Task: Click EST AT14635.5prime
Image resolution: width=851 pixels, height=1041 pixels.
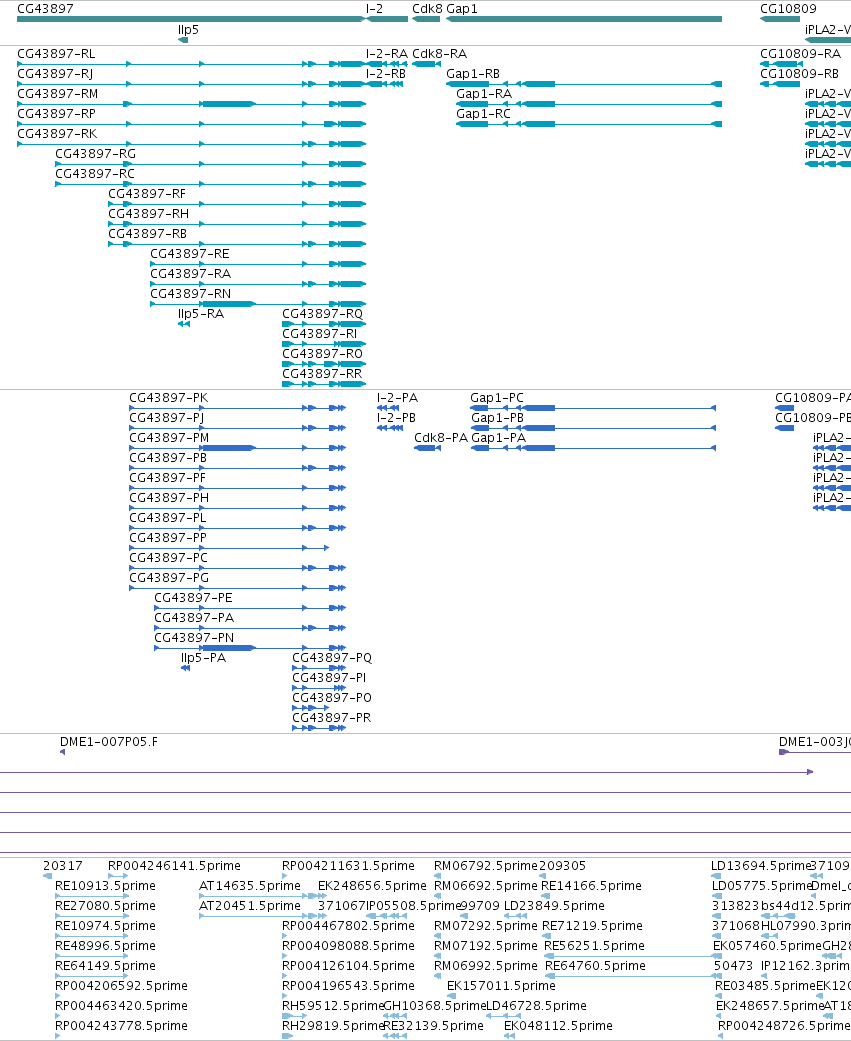Action: (250, 886)
